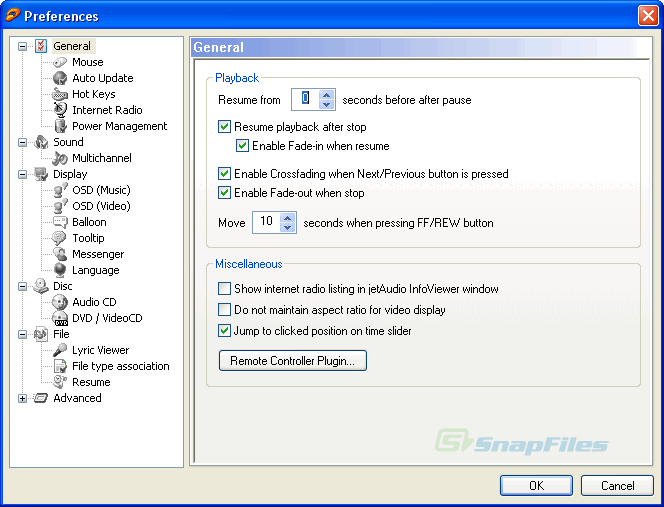Click the Resume from seconds field
This screenshot has width=664, height=507.
[x=306, y=100]
